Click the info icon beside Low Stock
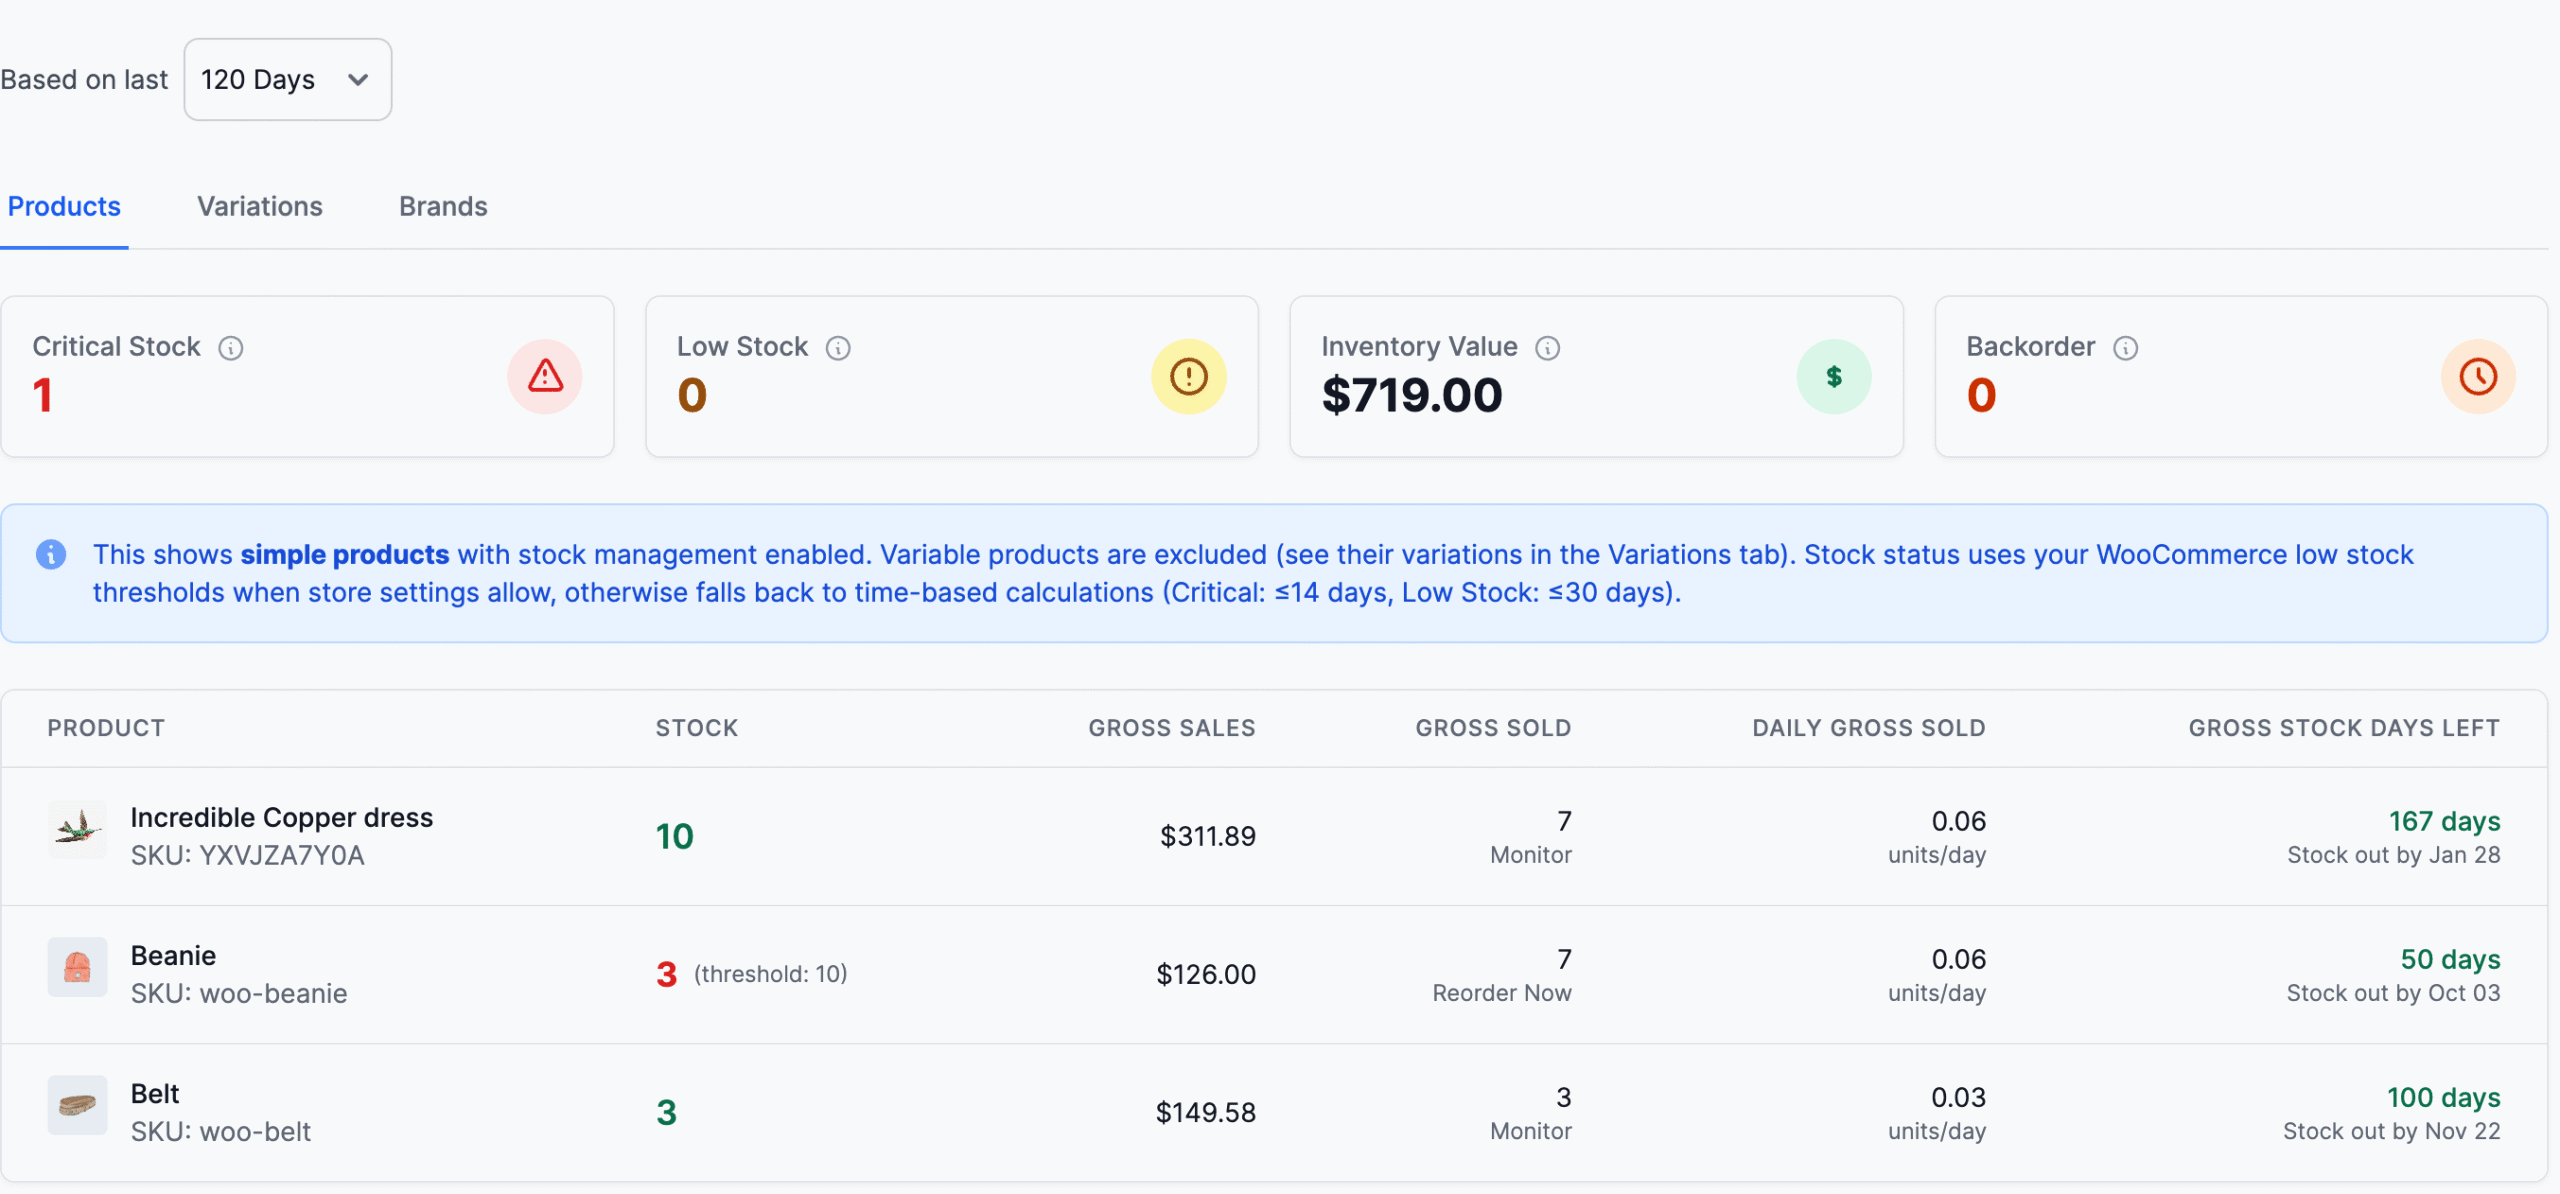This screenshot has height=1194, width=2560. (838, 348)
